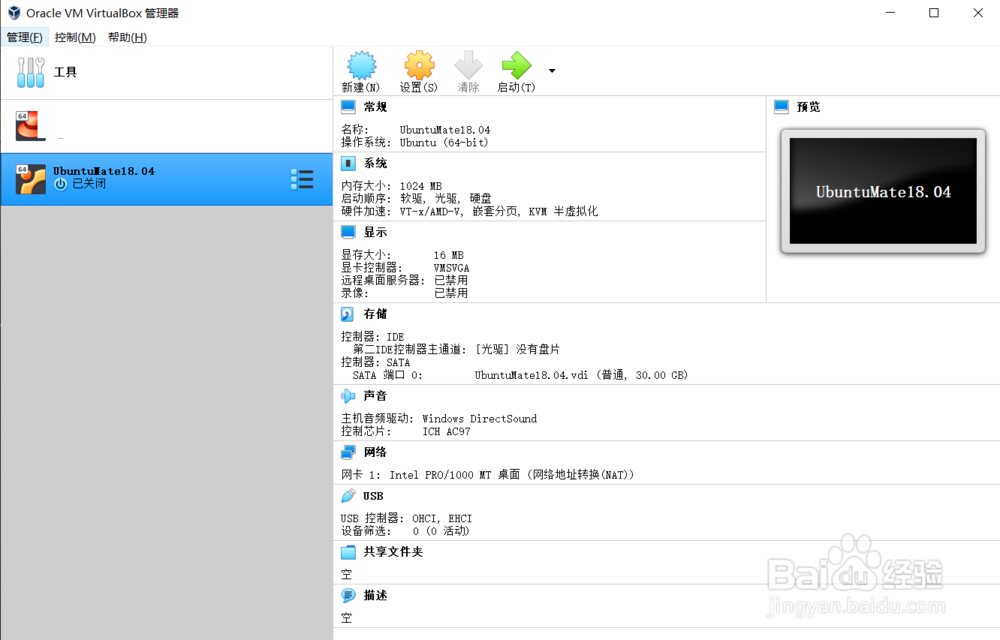Click the UbuntuMate18.04.vdi disk entry
The height and width of the screenshot is (640, 1000).
pyautogui.click(x=581, y=375)
